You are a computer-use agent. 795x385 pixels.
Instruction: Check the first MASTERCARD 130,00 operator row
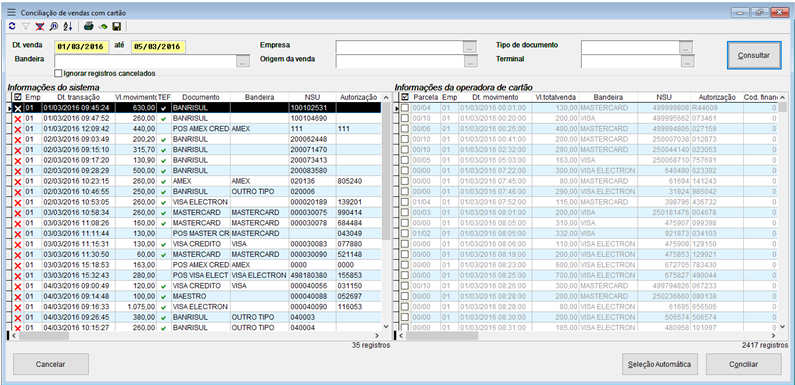coord(405,108)
